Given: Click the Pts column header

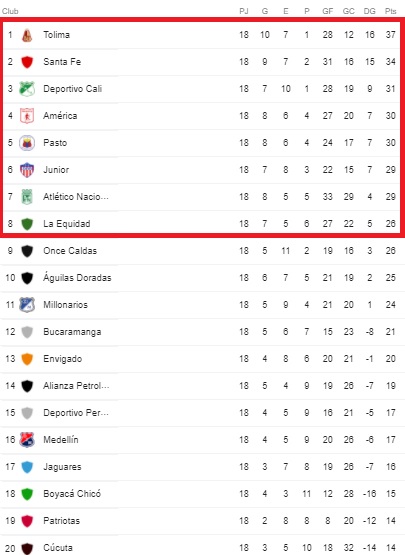Looking at the screenshot, I should [x=390, y=11].
